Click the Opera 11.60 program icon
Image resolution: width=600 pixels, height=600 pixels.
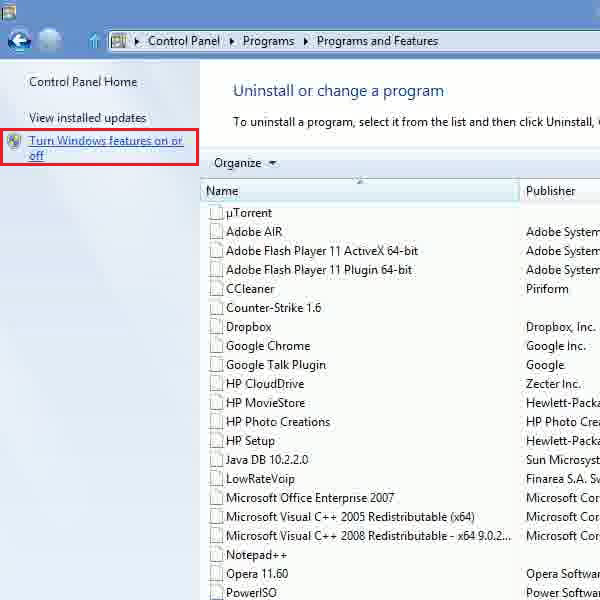216,574
